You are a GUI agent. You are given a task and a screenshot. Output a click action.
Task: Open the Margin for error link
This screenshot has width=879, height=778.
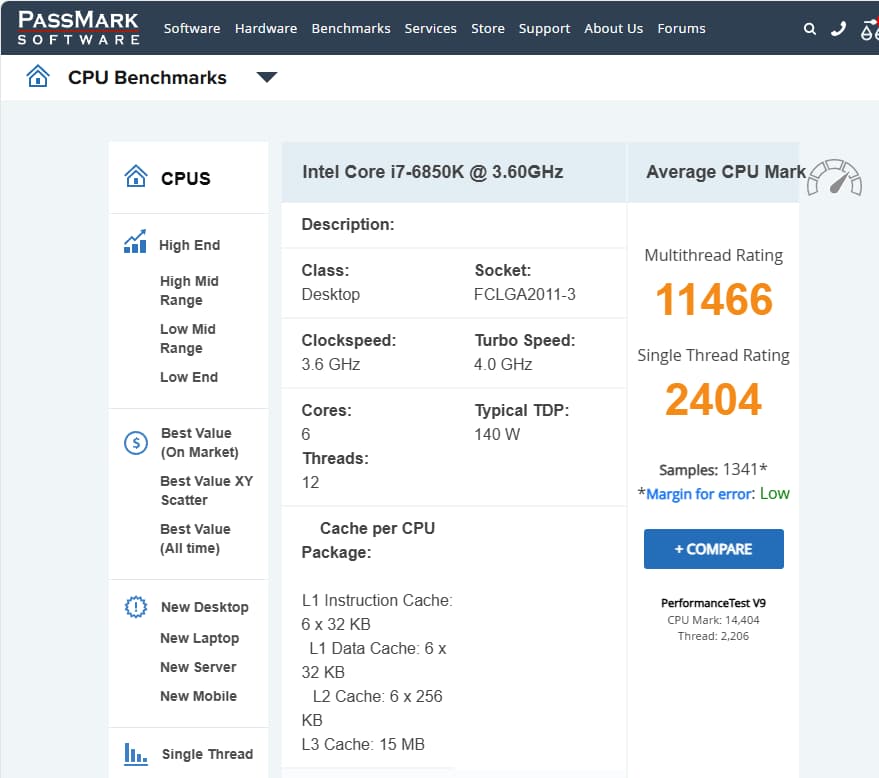[x=698, y=494]
